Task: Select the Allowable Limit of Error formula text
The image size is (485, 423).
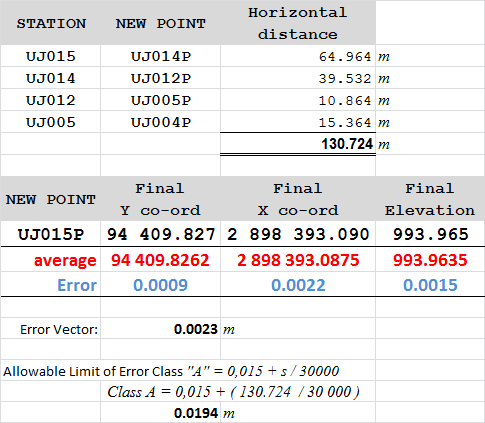Action: pos(171,371)
